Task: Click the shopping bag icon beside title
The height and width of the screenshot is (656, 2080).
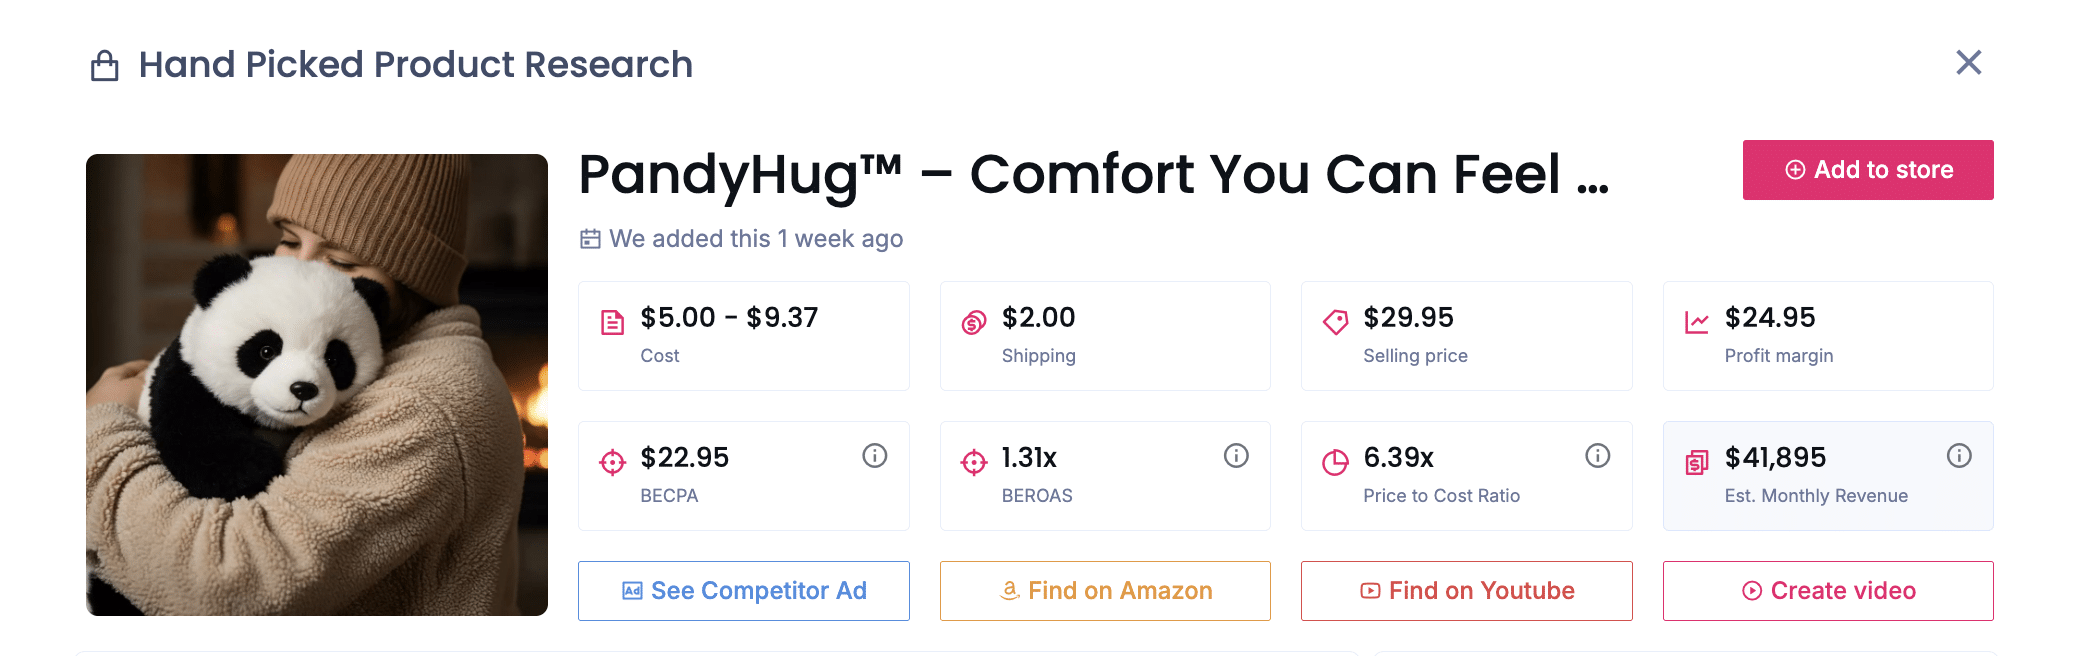Action: pos(105,66)
